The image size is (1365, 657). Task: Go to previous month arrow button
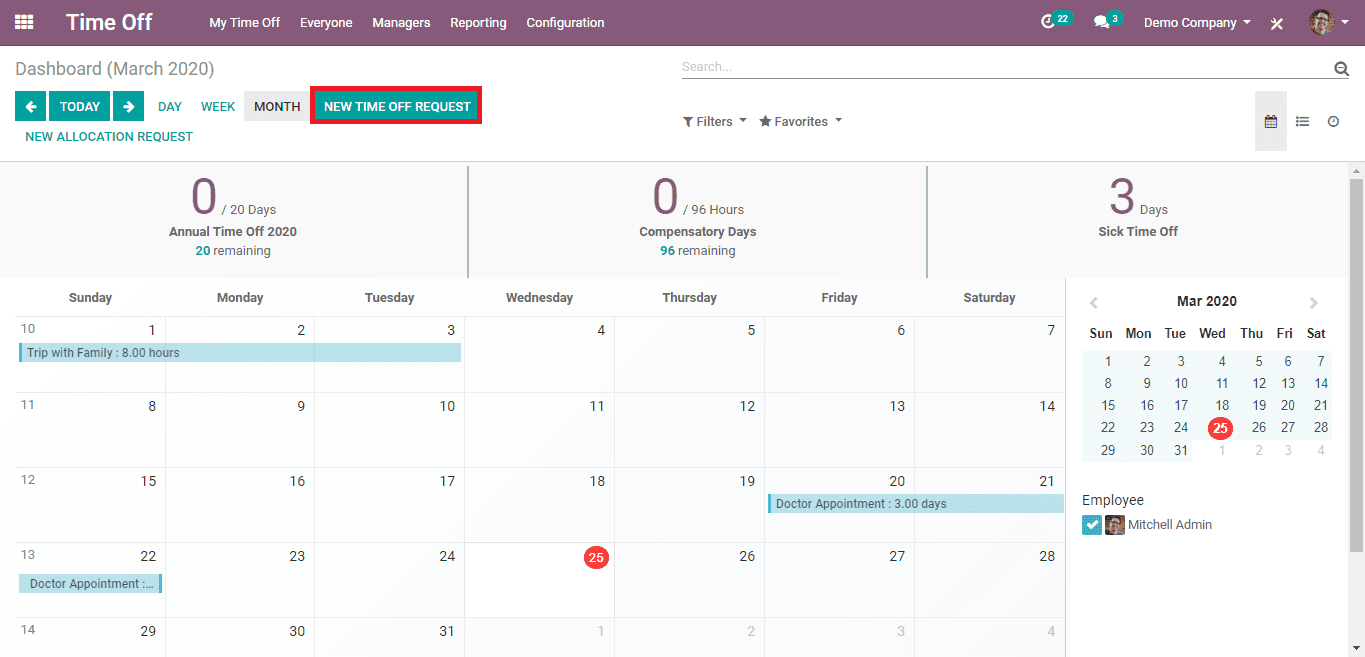point(30,106)
